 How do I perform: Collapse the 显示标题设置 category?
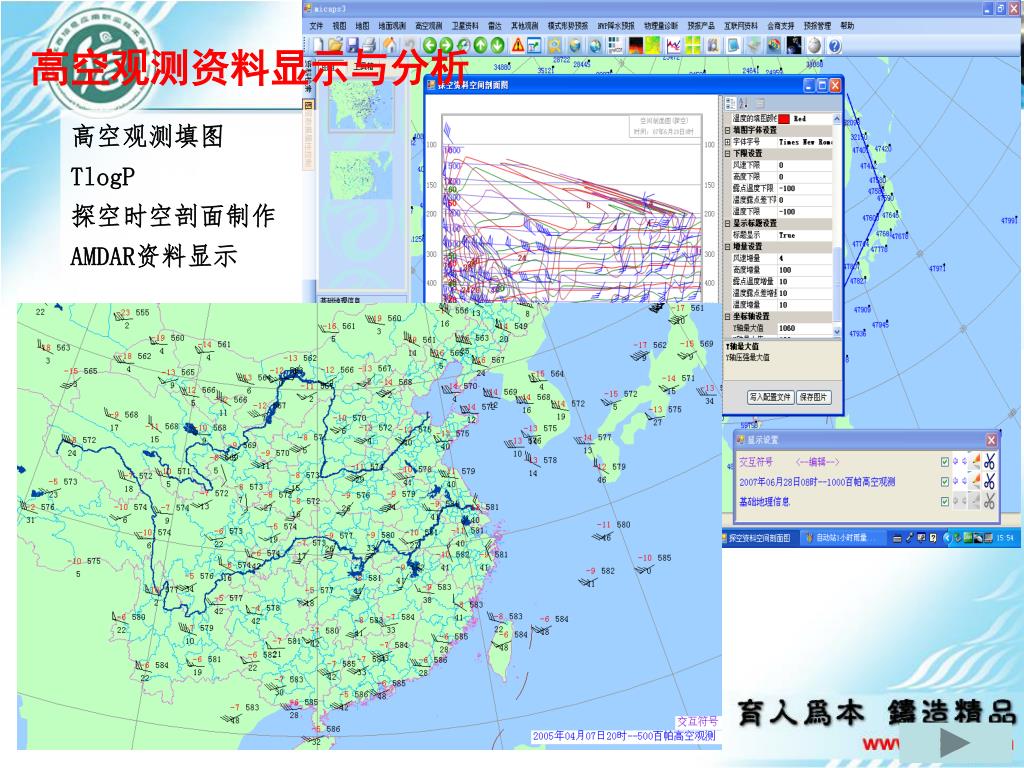(x=728, y=223)
